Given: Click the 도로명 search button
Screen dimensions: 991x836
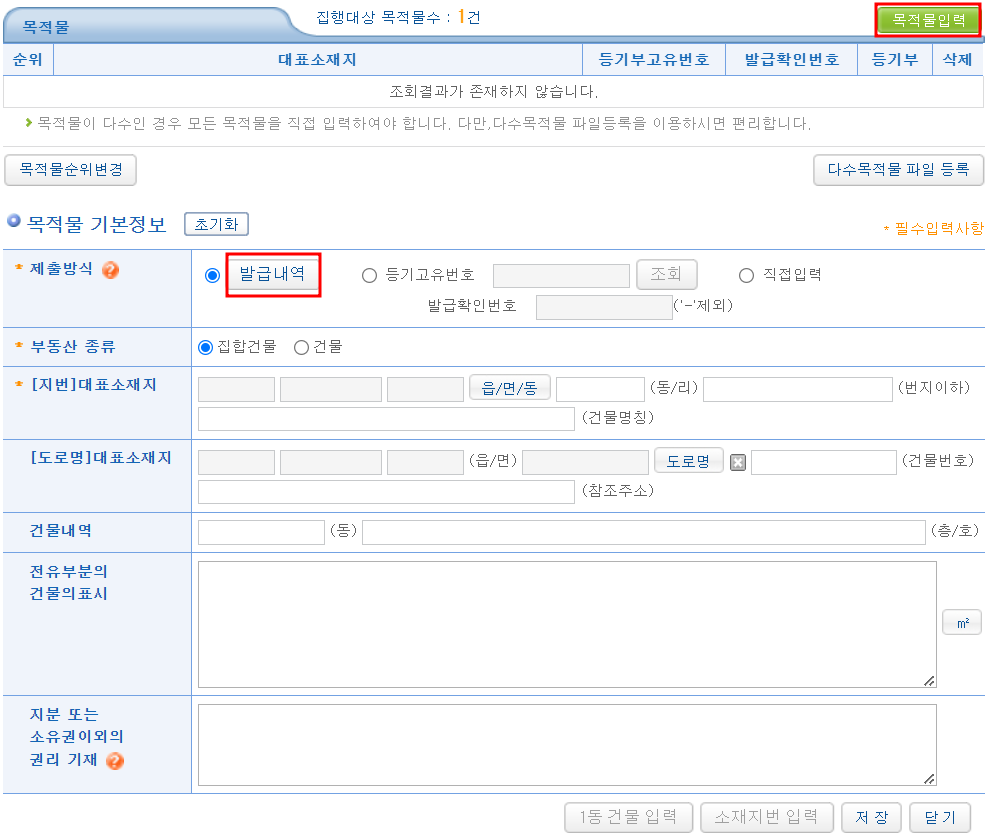Looking at the screenshot, I should [x=688, y=461].
